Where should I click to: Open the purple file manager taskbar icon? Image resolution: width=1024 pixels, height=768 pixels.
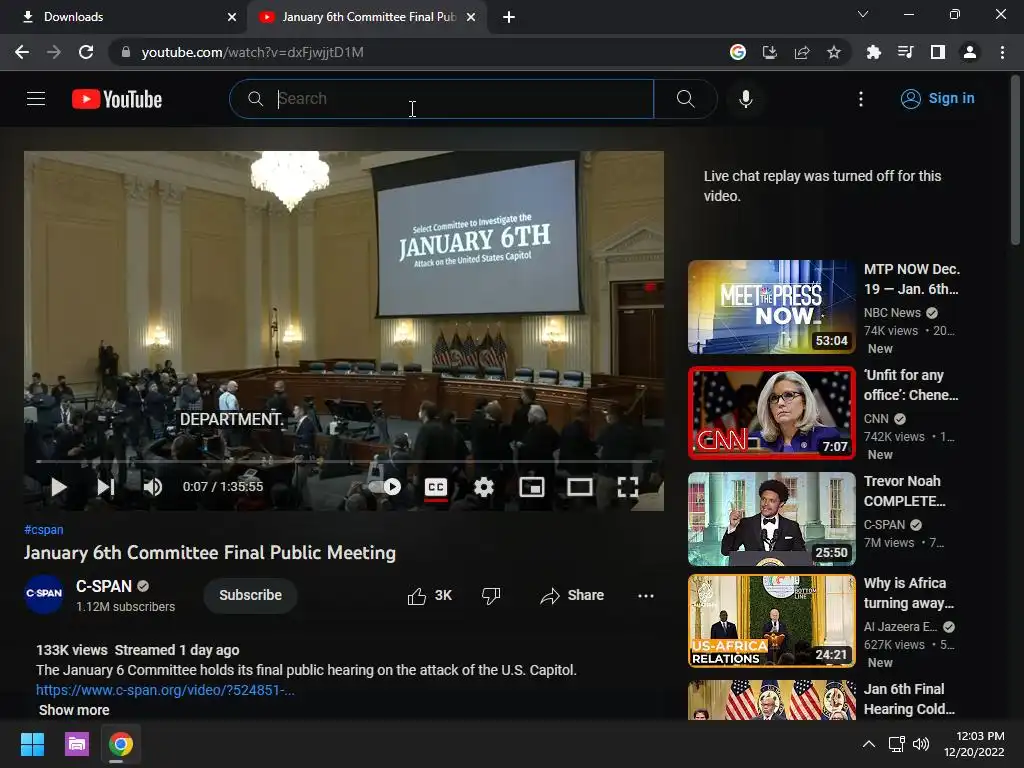coord(76,744)
